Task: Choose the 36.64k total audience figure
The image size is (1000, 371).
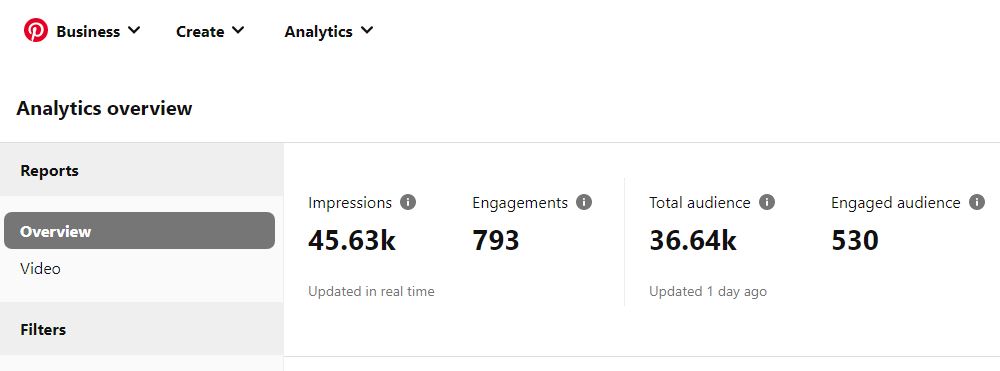Action: click(x=693, y=241)
